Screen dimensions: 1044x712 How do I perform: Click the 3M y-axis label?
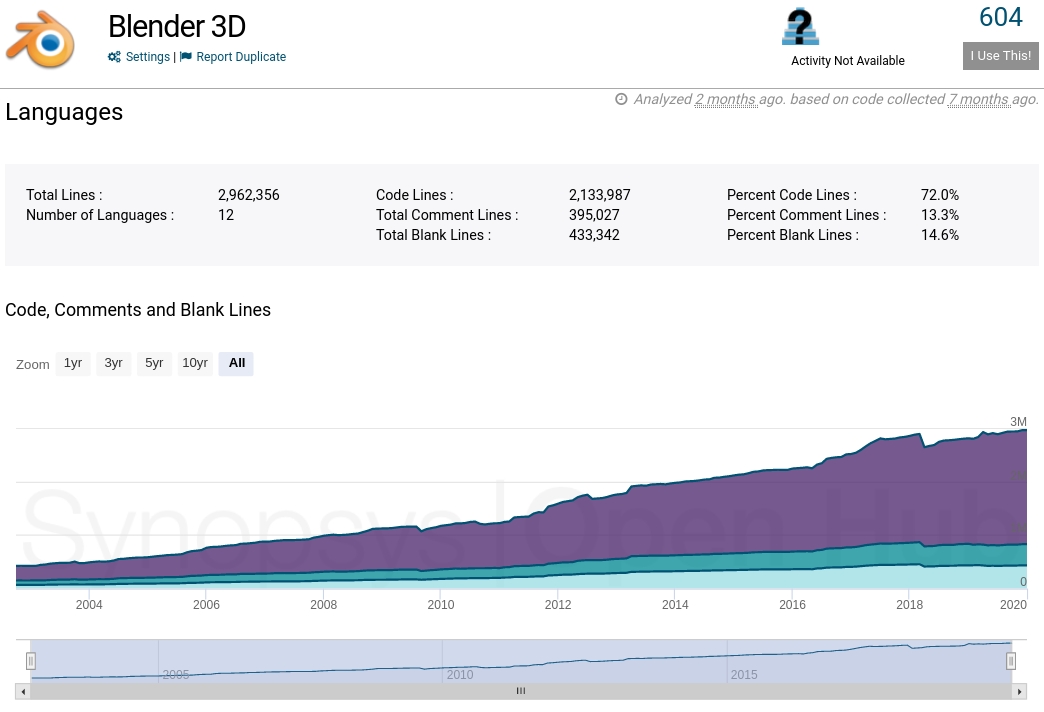click(x=1018, y=422)
